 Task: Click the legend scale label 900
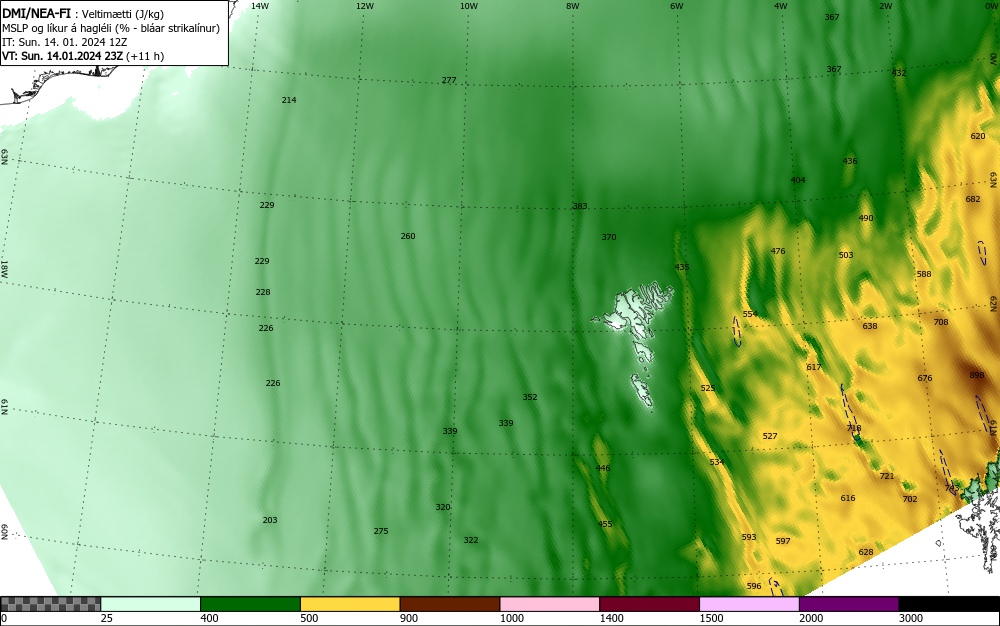(x=409, y=618)
